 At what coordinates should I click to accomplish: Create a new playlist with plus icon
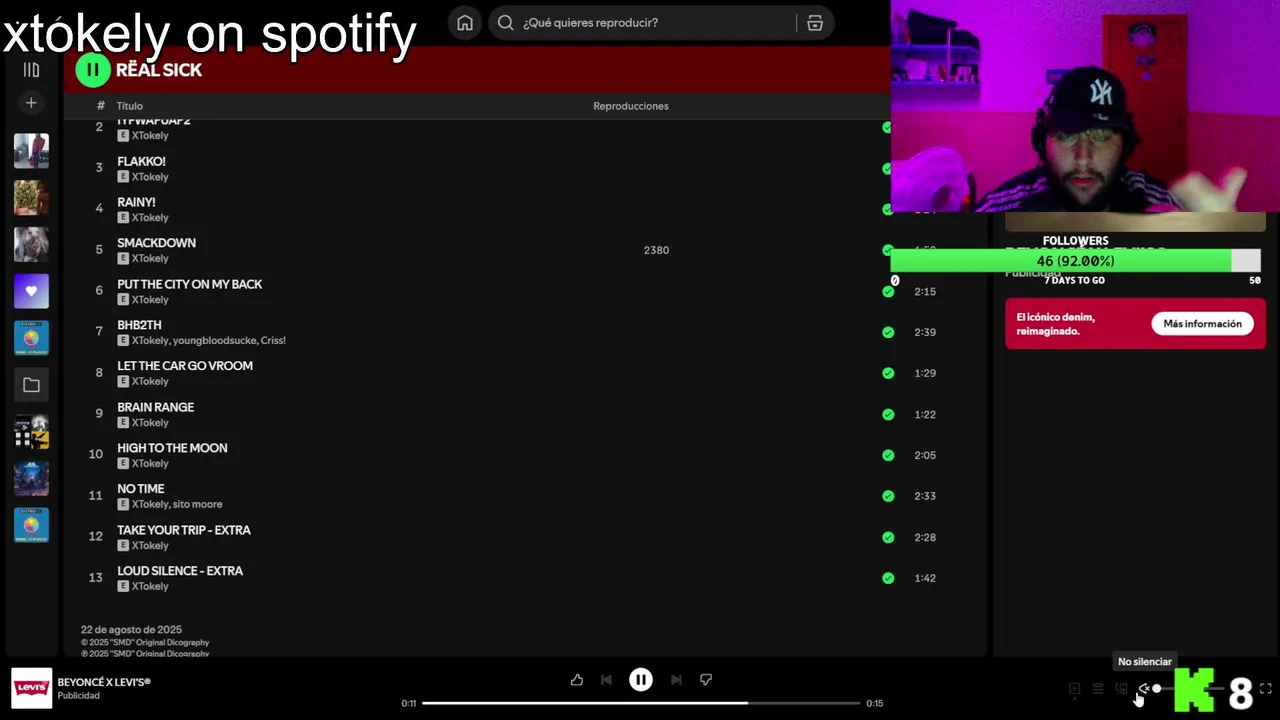click(x=31, y=103)
